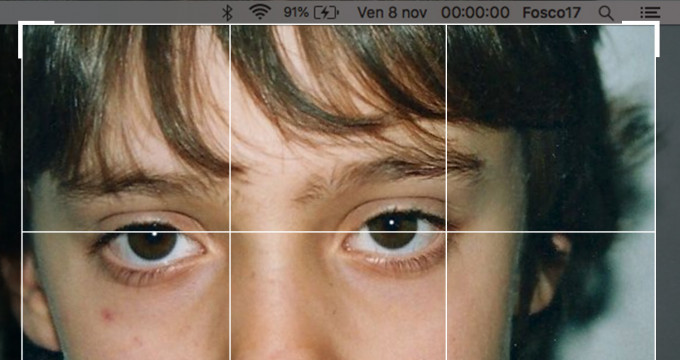Click the top-center cell of crop grid
This screenshot has height=360, width=680.
click(x=338, y=128)
